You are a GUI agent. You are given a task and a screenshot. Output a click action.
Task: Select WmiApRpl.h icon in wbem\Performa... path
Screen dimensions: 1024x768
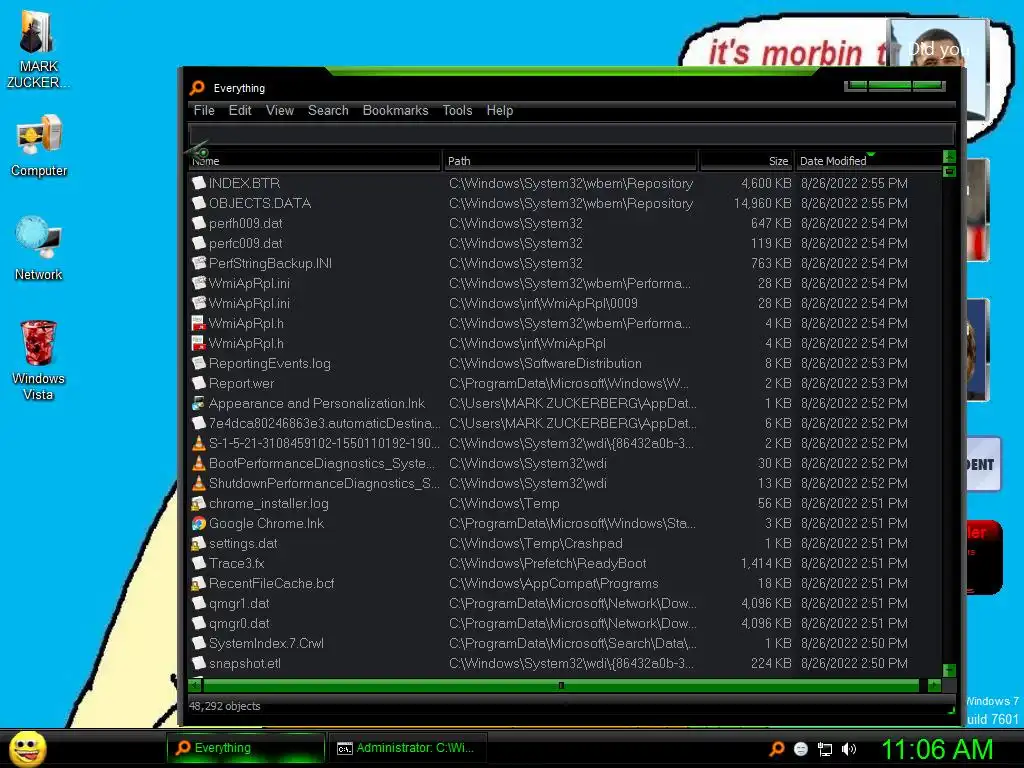pos(199,323)
